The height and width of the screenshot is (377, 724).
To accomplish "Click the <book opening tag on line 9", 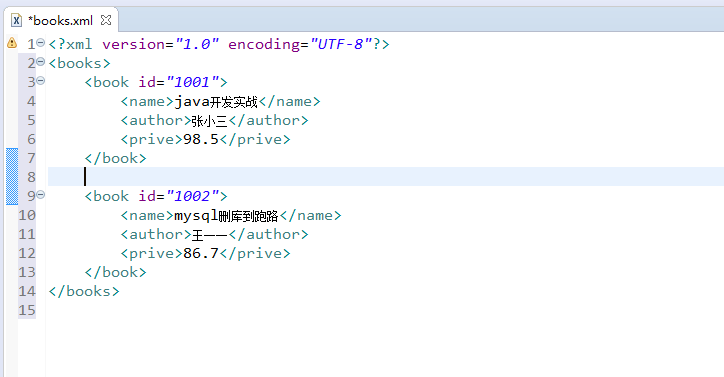I will pos(107,196).
